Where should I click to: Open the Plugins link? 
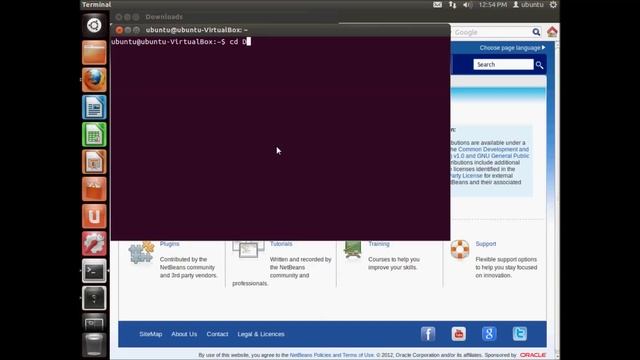169,244
